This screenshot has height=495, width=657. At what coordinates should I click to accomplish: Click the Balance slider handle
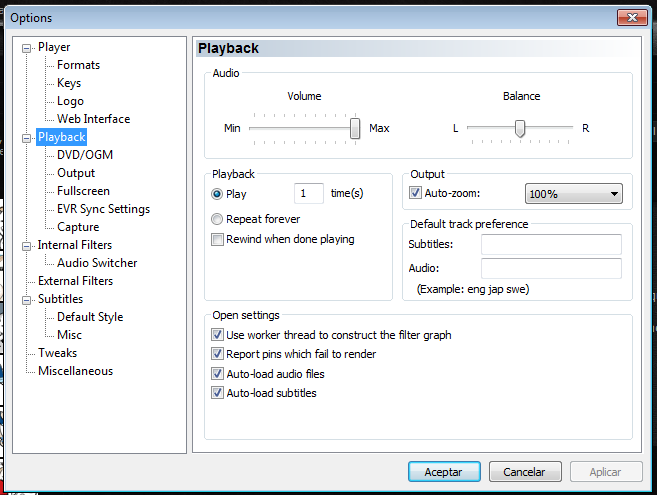(520, 128)
